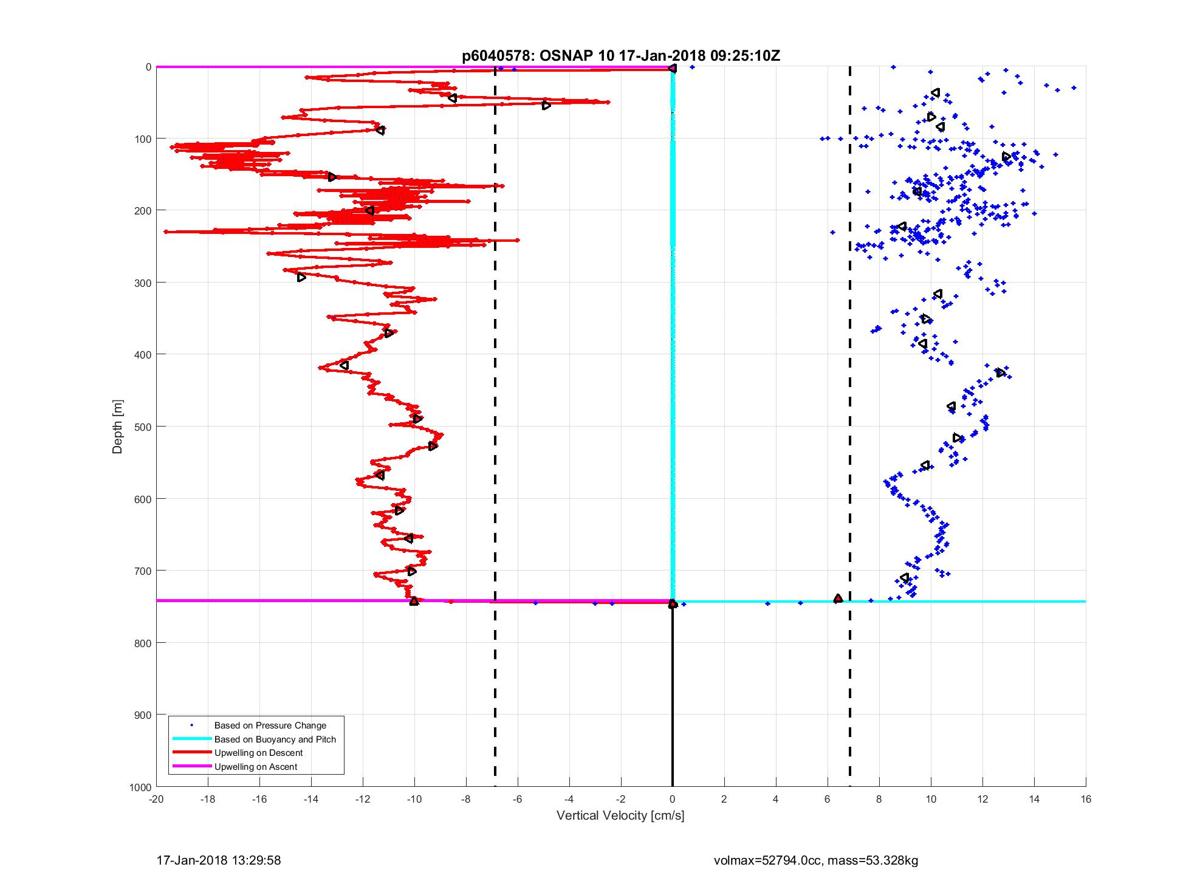
Task: Click the positive '2' x-axis tick label
Action: [x=724, y=800]
